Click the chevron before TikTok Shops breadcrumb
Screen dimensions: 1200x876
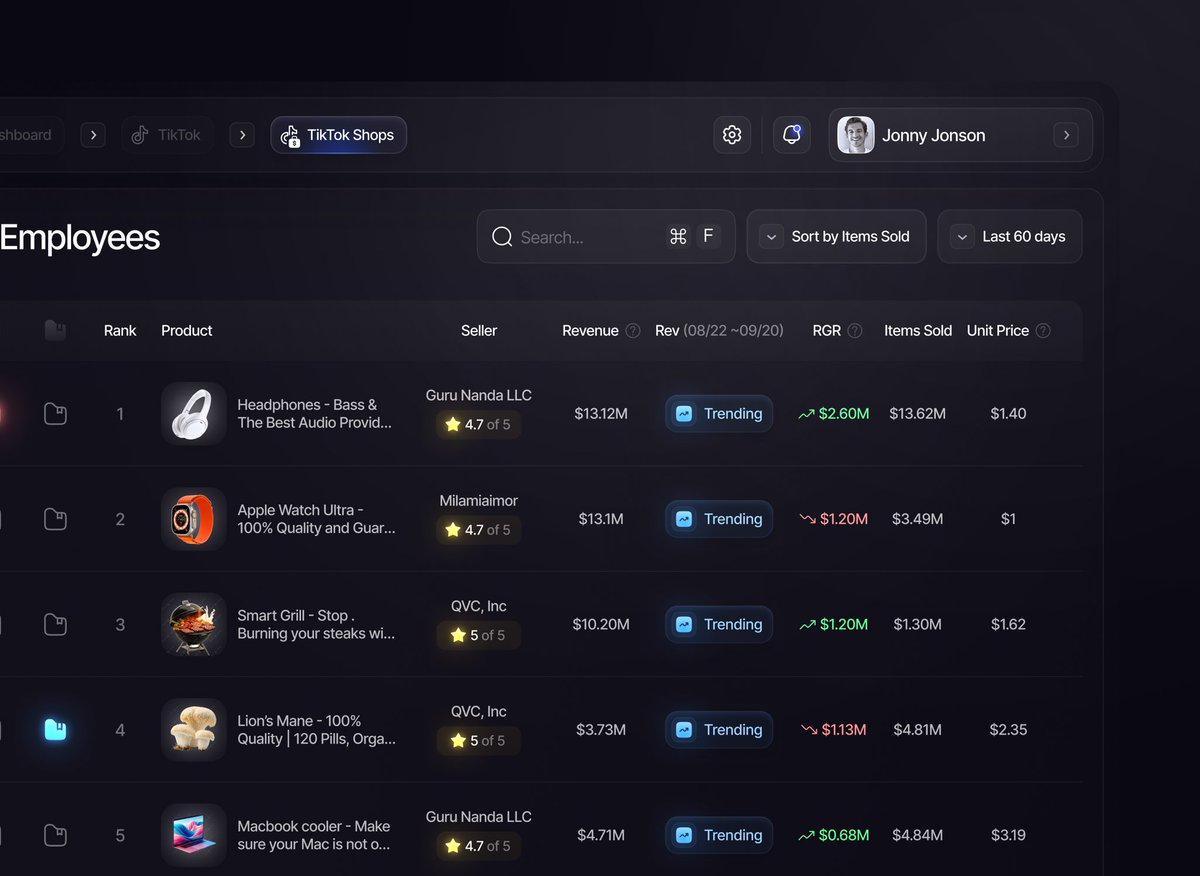(x=242, y=135)
